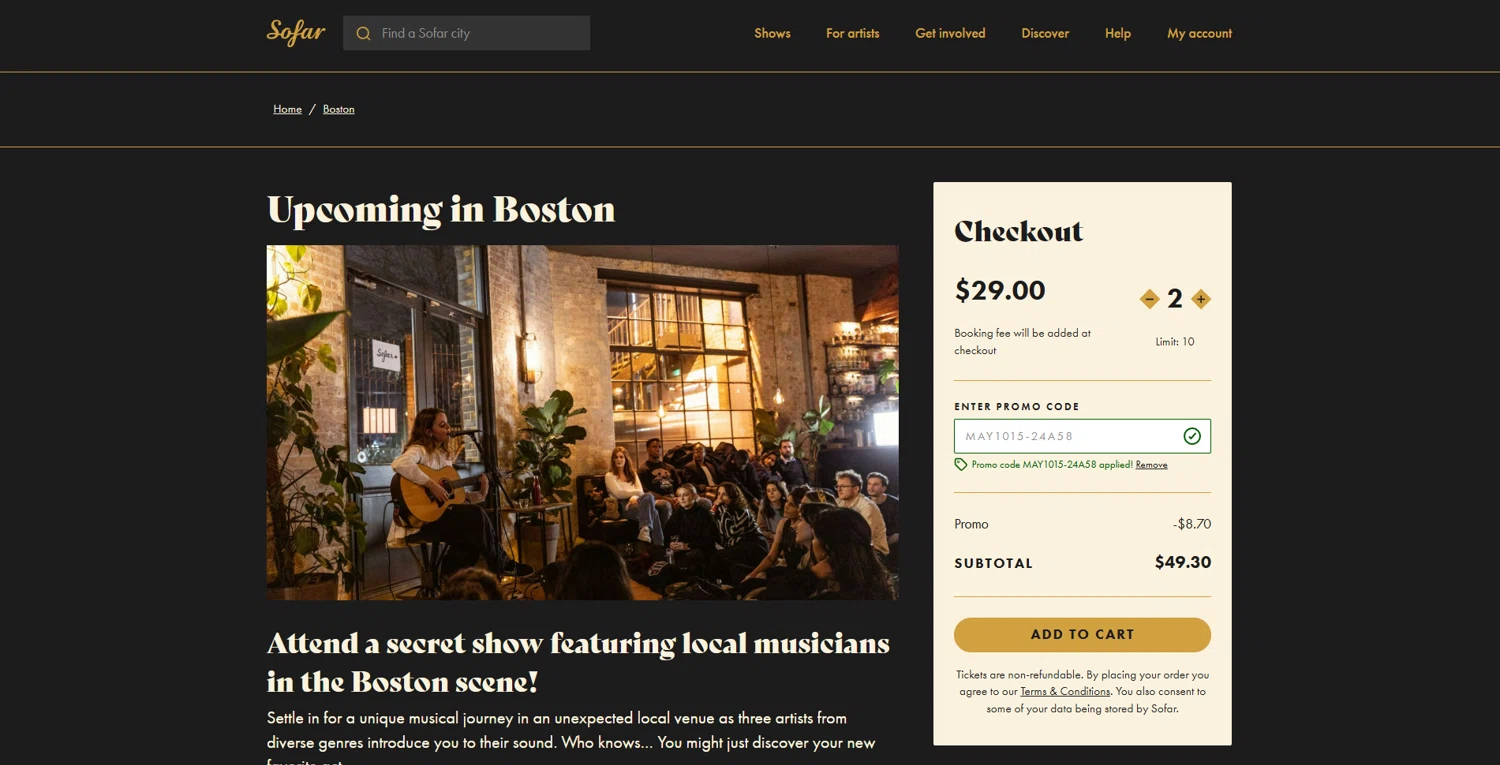Increase ticket quantity with plus button
Image resolution: width=1500 pixels, height=765 pixels.
(1201, 299)
